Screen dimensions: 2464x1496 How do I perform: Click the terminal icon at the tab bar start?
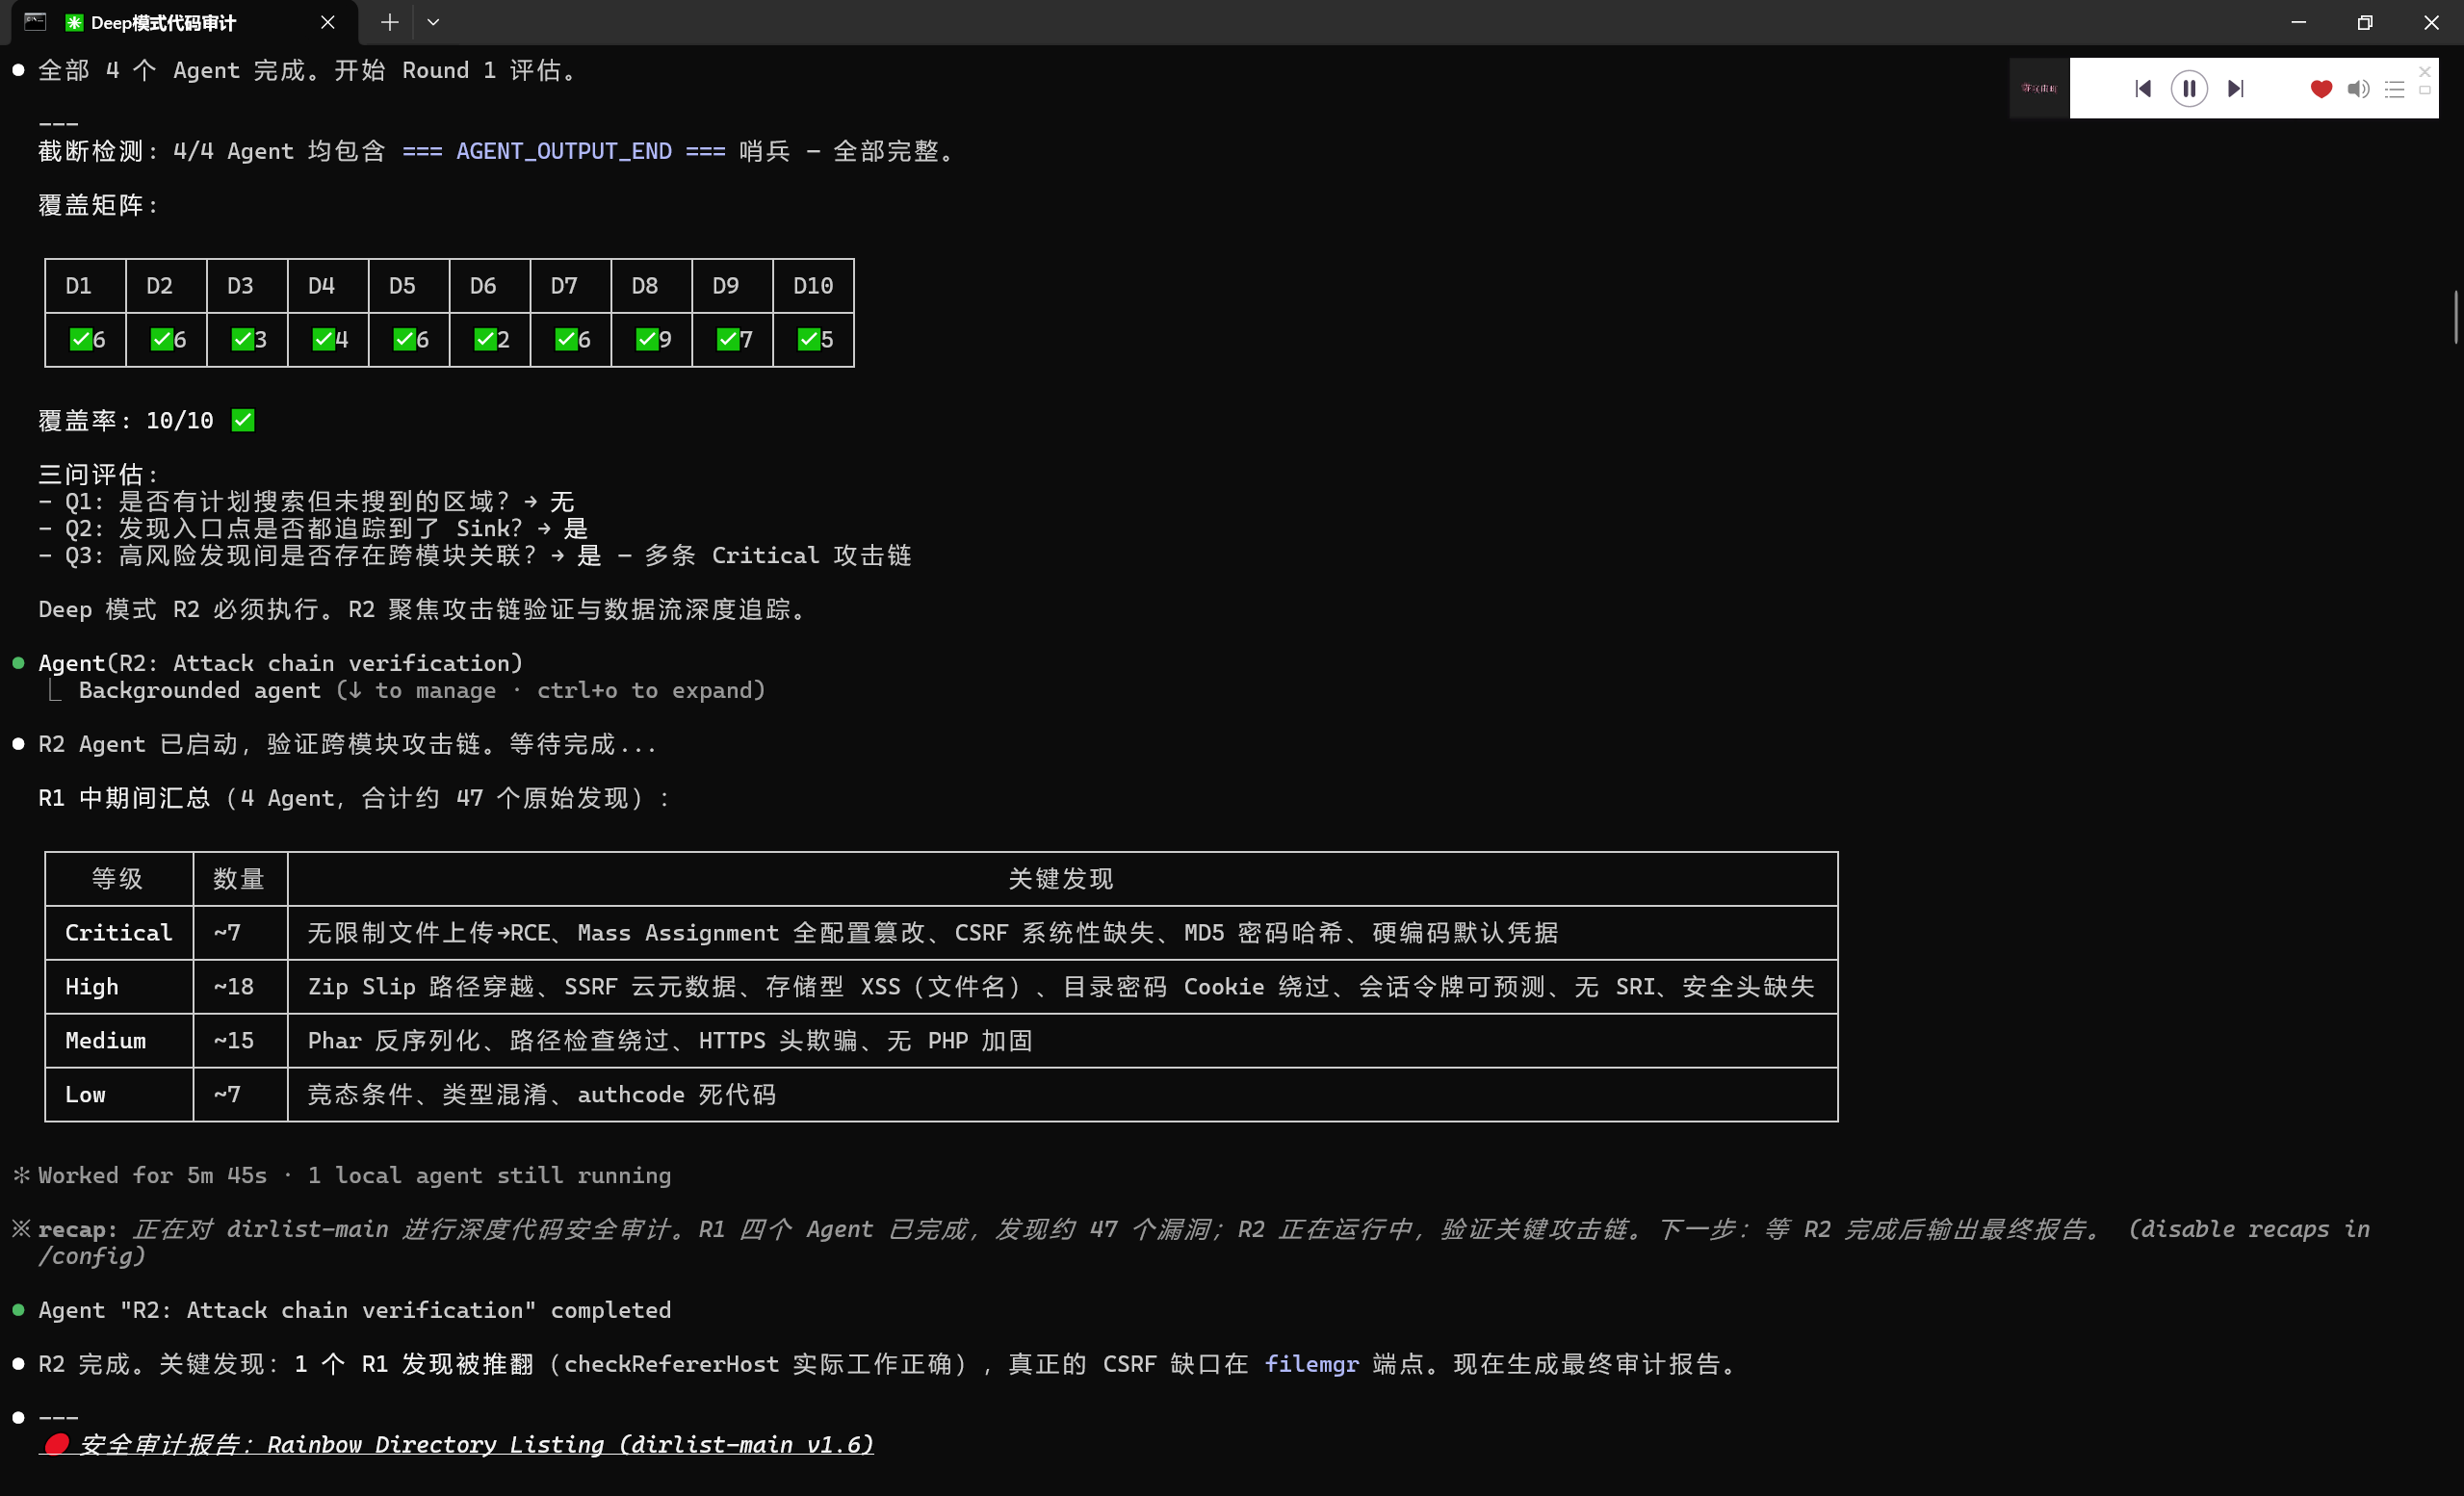(x=35, y=22)
